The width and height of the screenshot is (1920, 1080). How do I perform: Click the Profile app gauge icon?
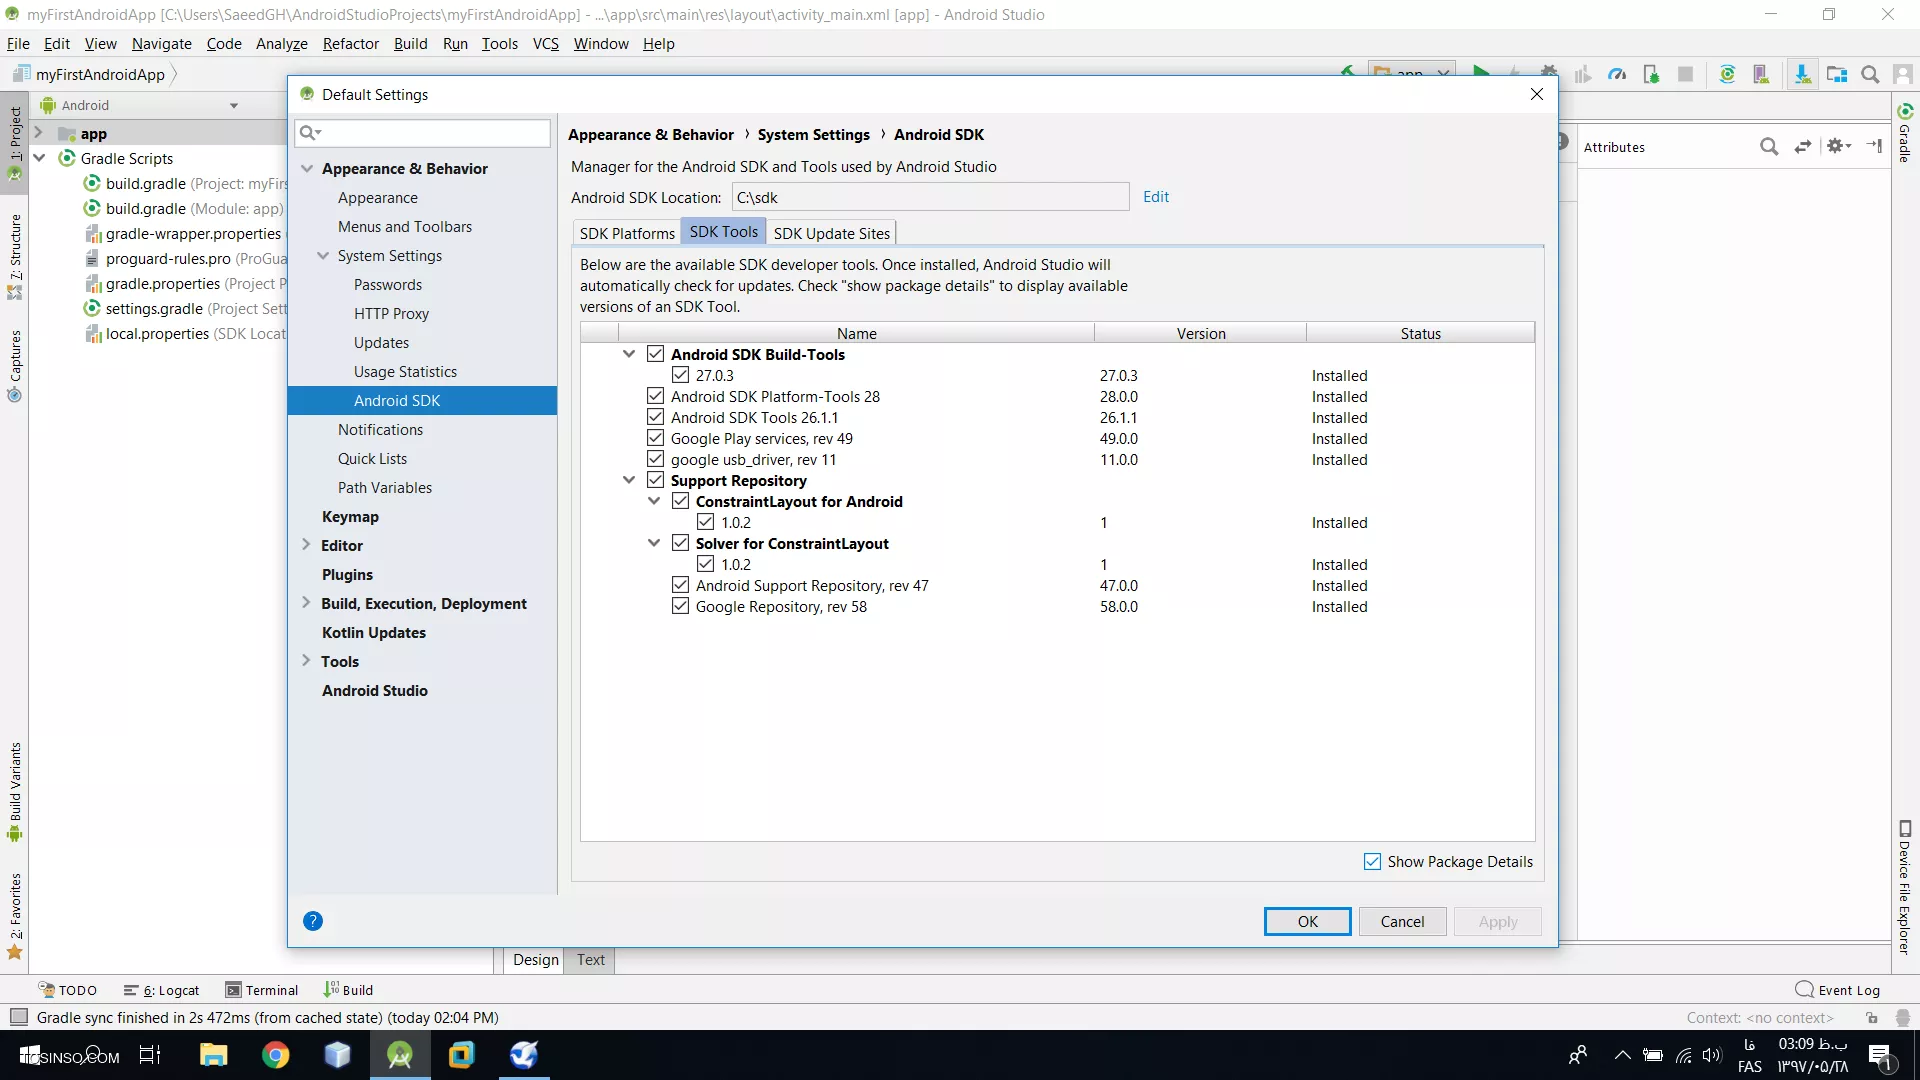[x=1617, y=75]
